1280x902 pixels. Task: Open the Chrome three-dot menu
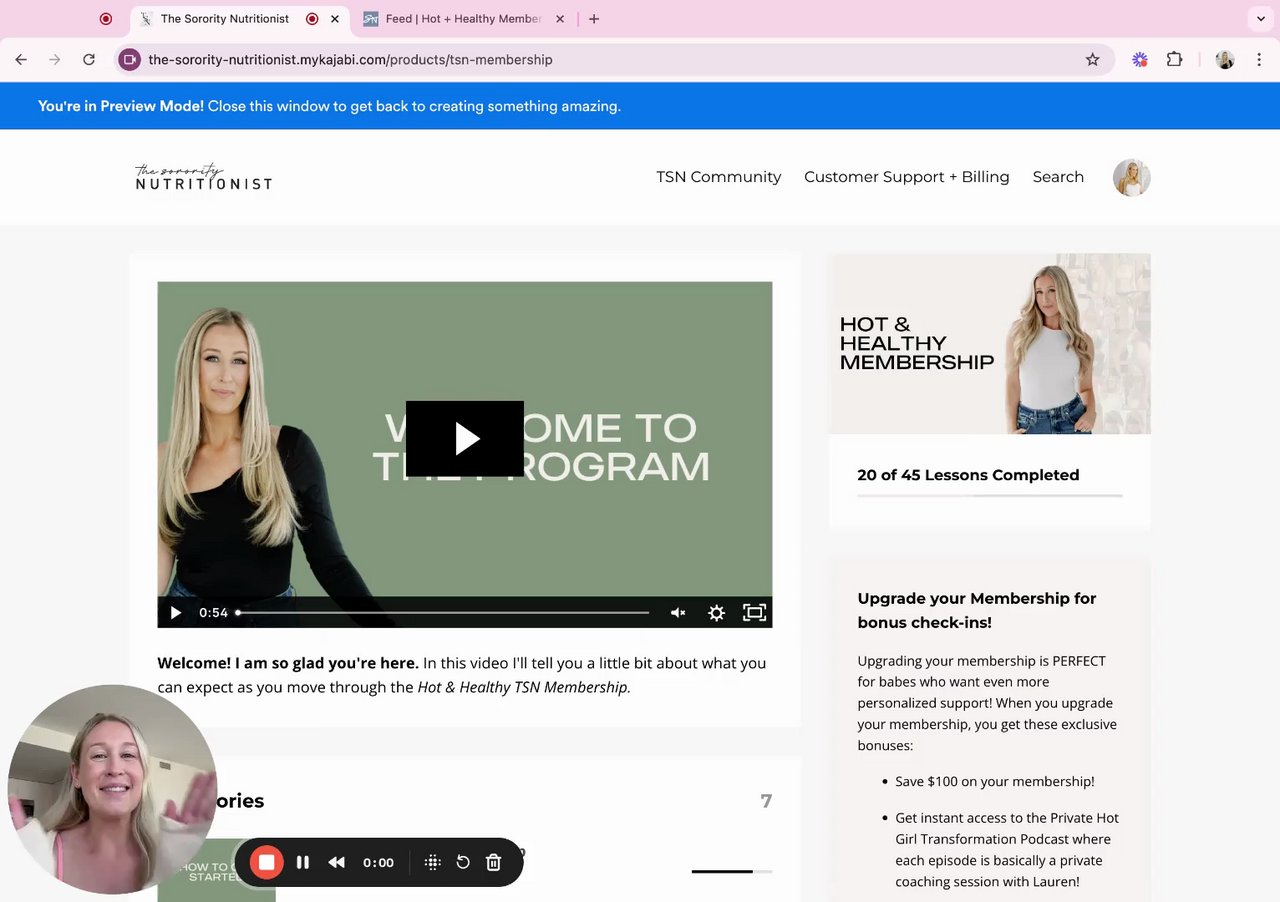point(1259,60)
